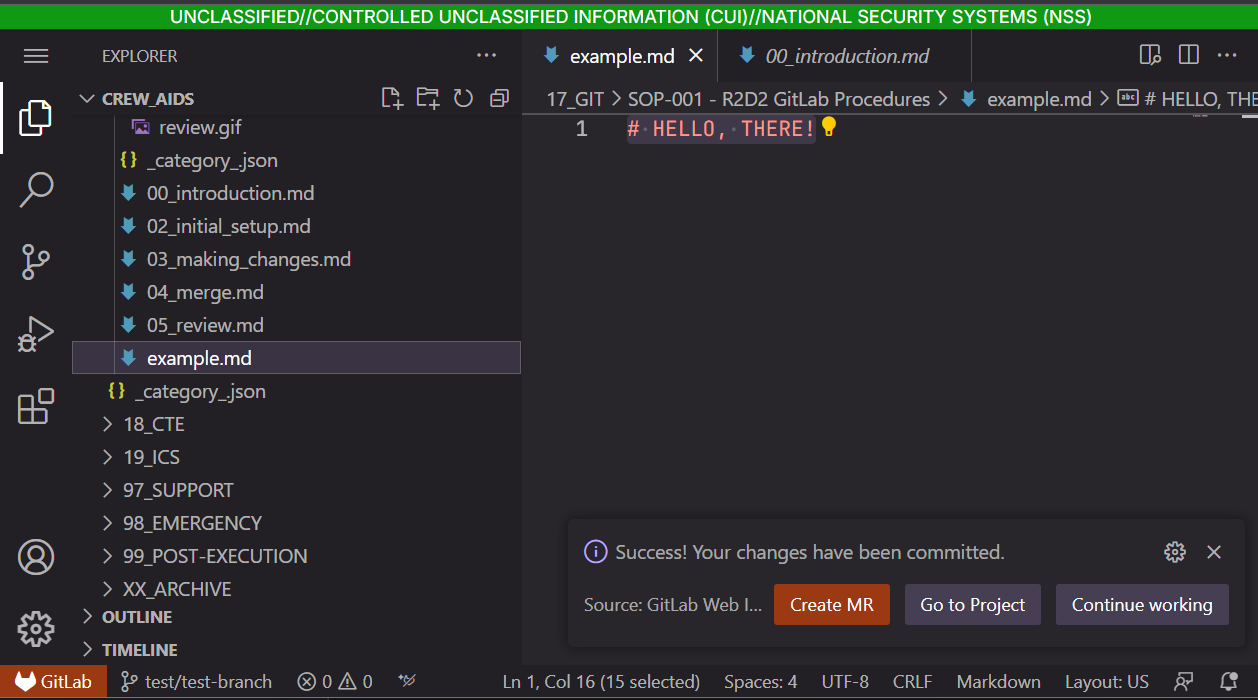Viewport: 1258px width, 700px height.
Task: Click Layout: US keyboard layout indicator
Action: click(x=1106, y=682)
